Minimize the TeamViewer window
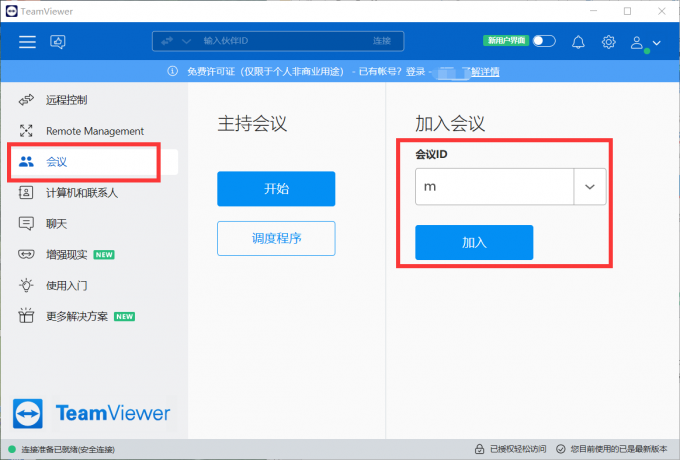The image size is (680, 460). pyautogui.click(x=594, y=11)
